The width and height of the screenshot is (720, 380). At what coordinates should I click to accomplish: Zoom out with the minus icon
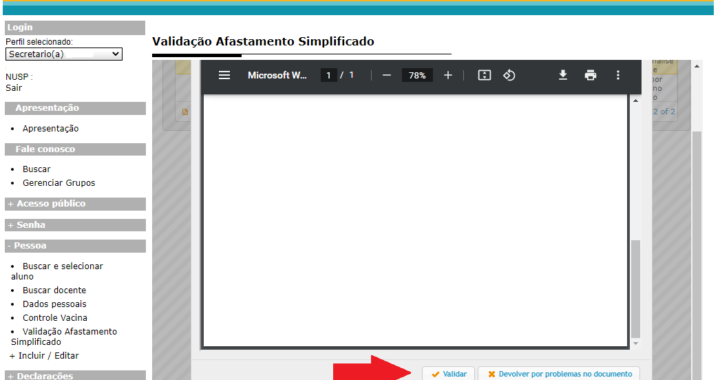[x=387, y=75]
